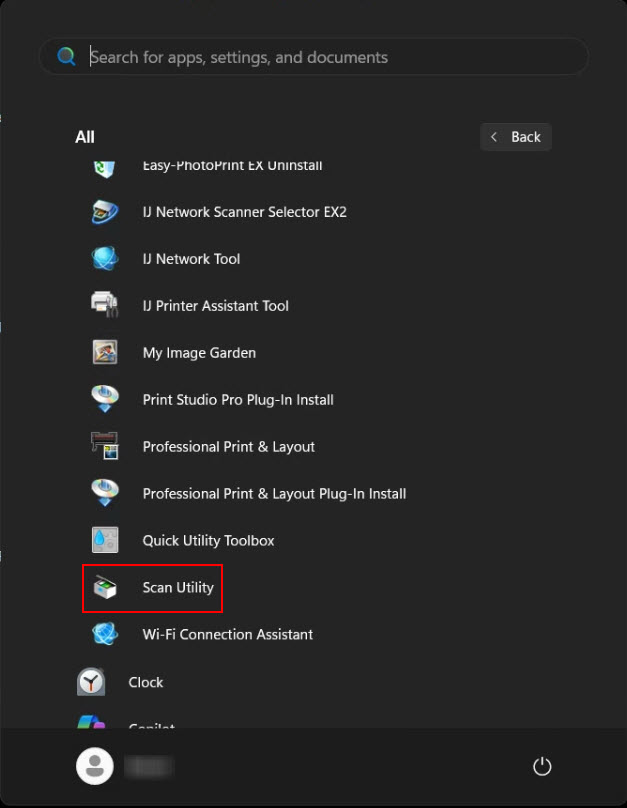Open the Scan Utility app icon
The height and width of the screenshot is (808, 627).
[x=104, y=588]
